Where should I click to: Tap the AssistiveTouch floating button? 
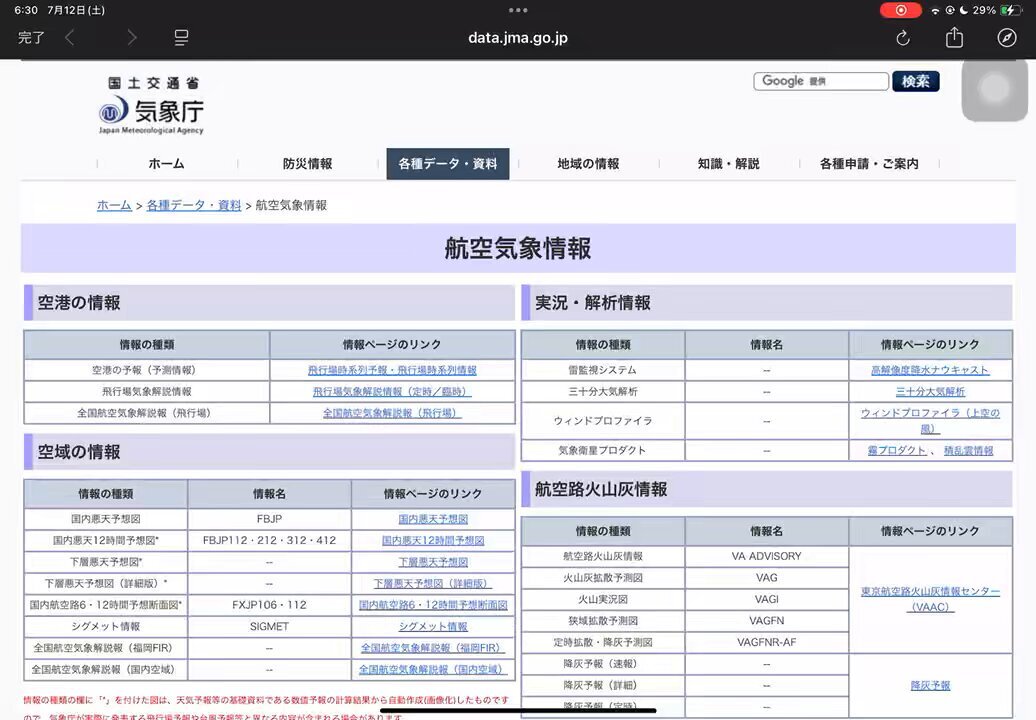(x=994, y=89)
